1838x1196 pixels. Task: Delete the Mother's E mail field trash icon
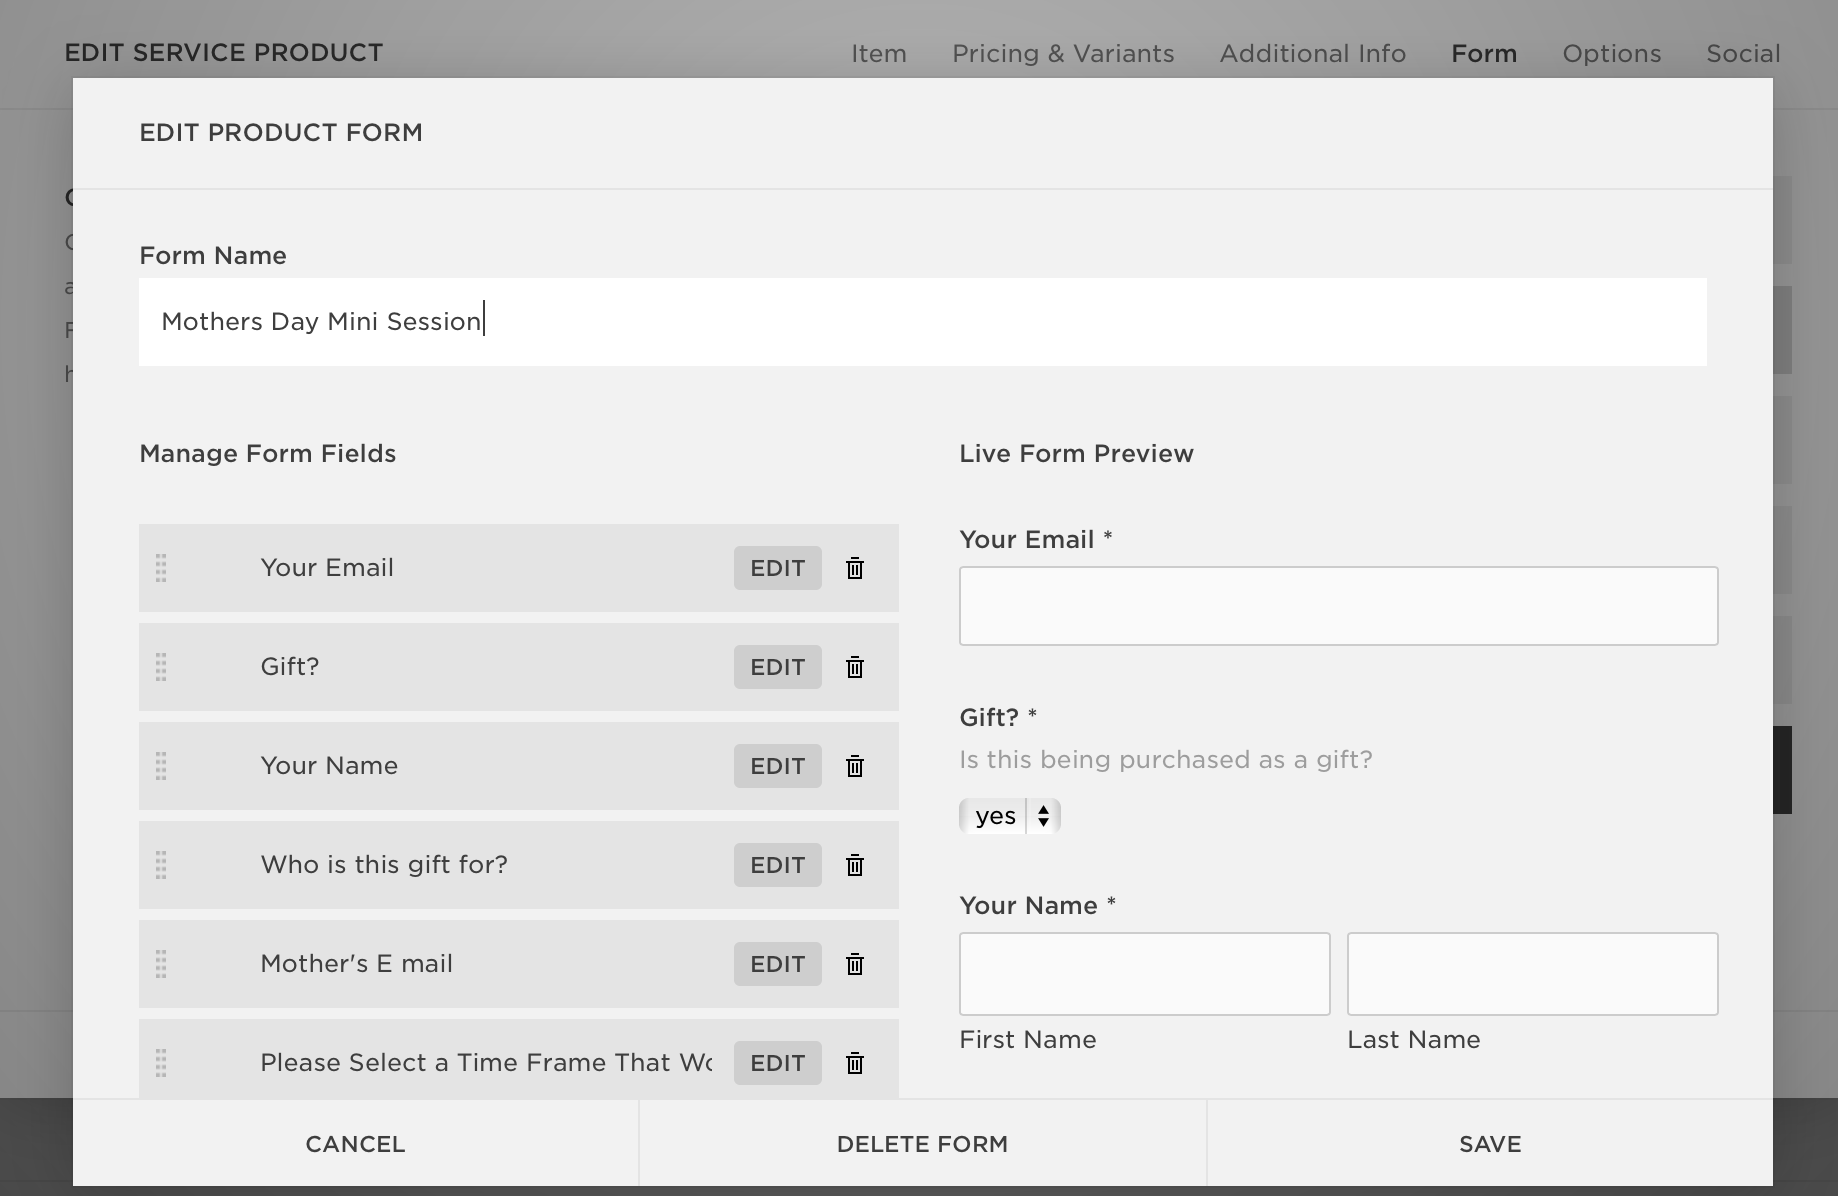(855, 964)
